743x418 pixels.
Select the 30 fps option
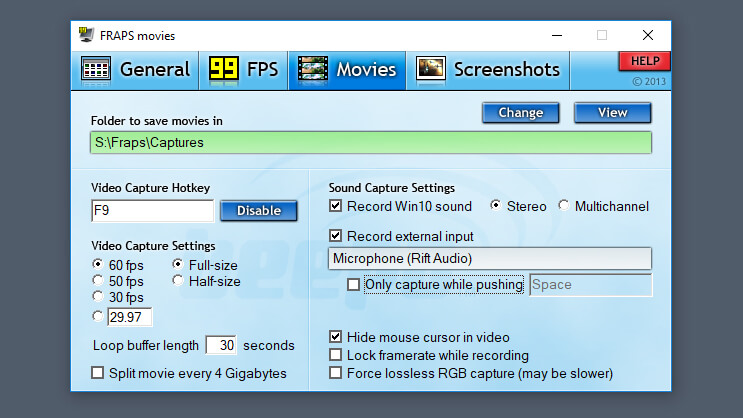tap(118, 297)
